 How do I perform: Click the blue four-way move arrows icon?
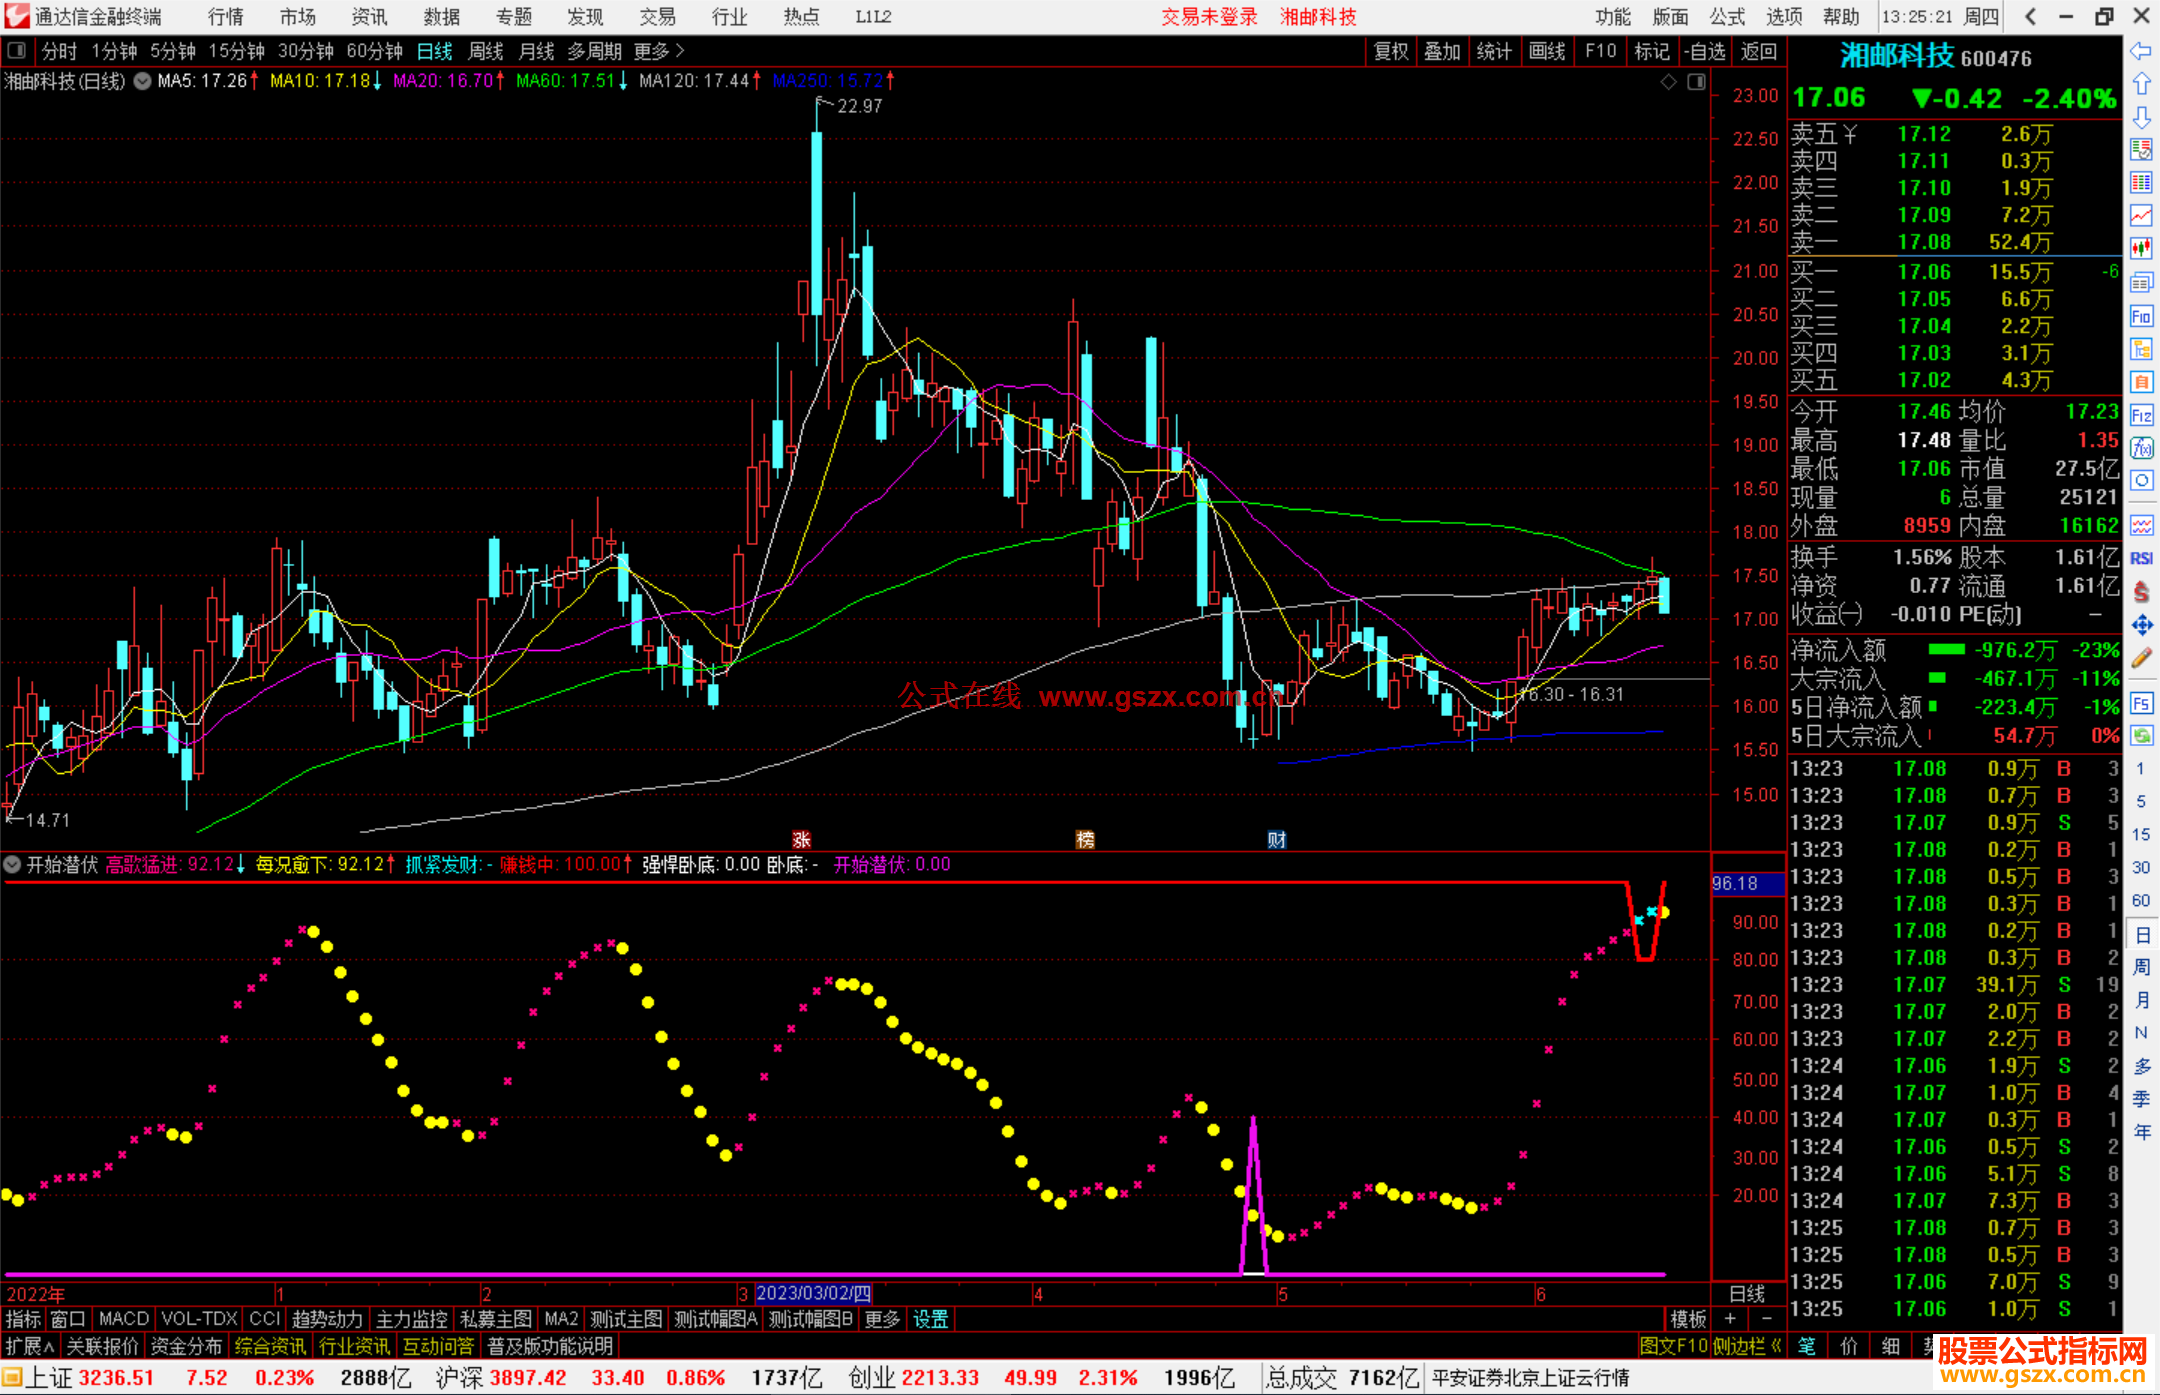2141,625
